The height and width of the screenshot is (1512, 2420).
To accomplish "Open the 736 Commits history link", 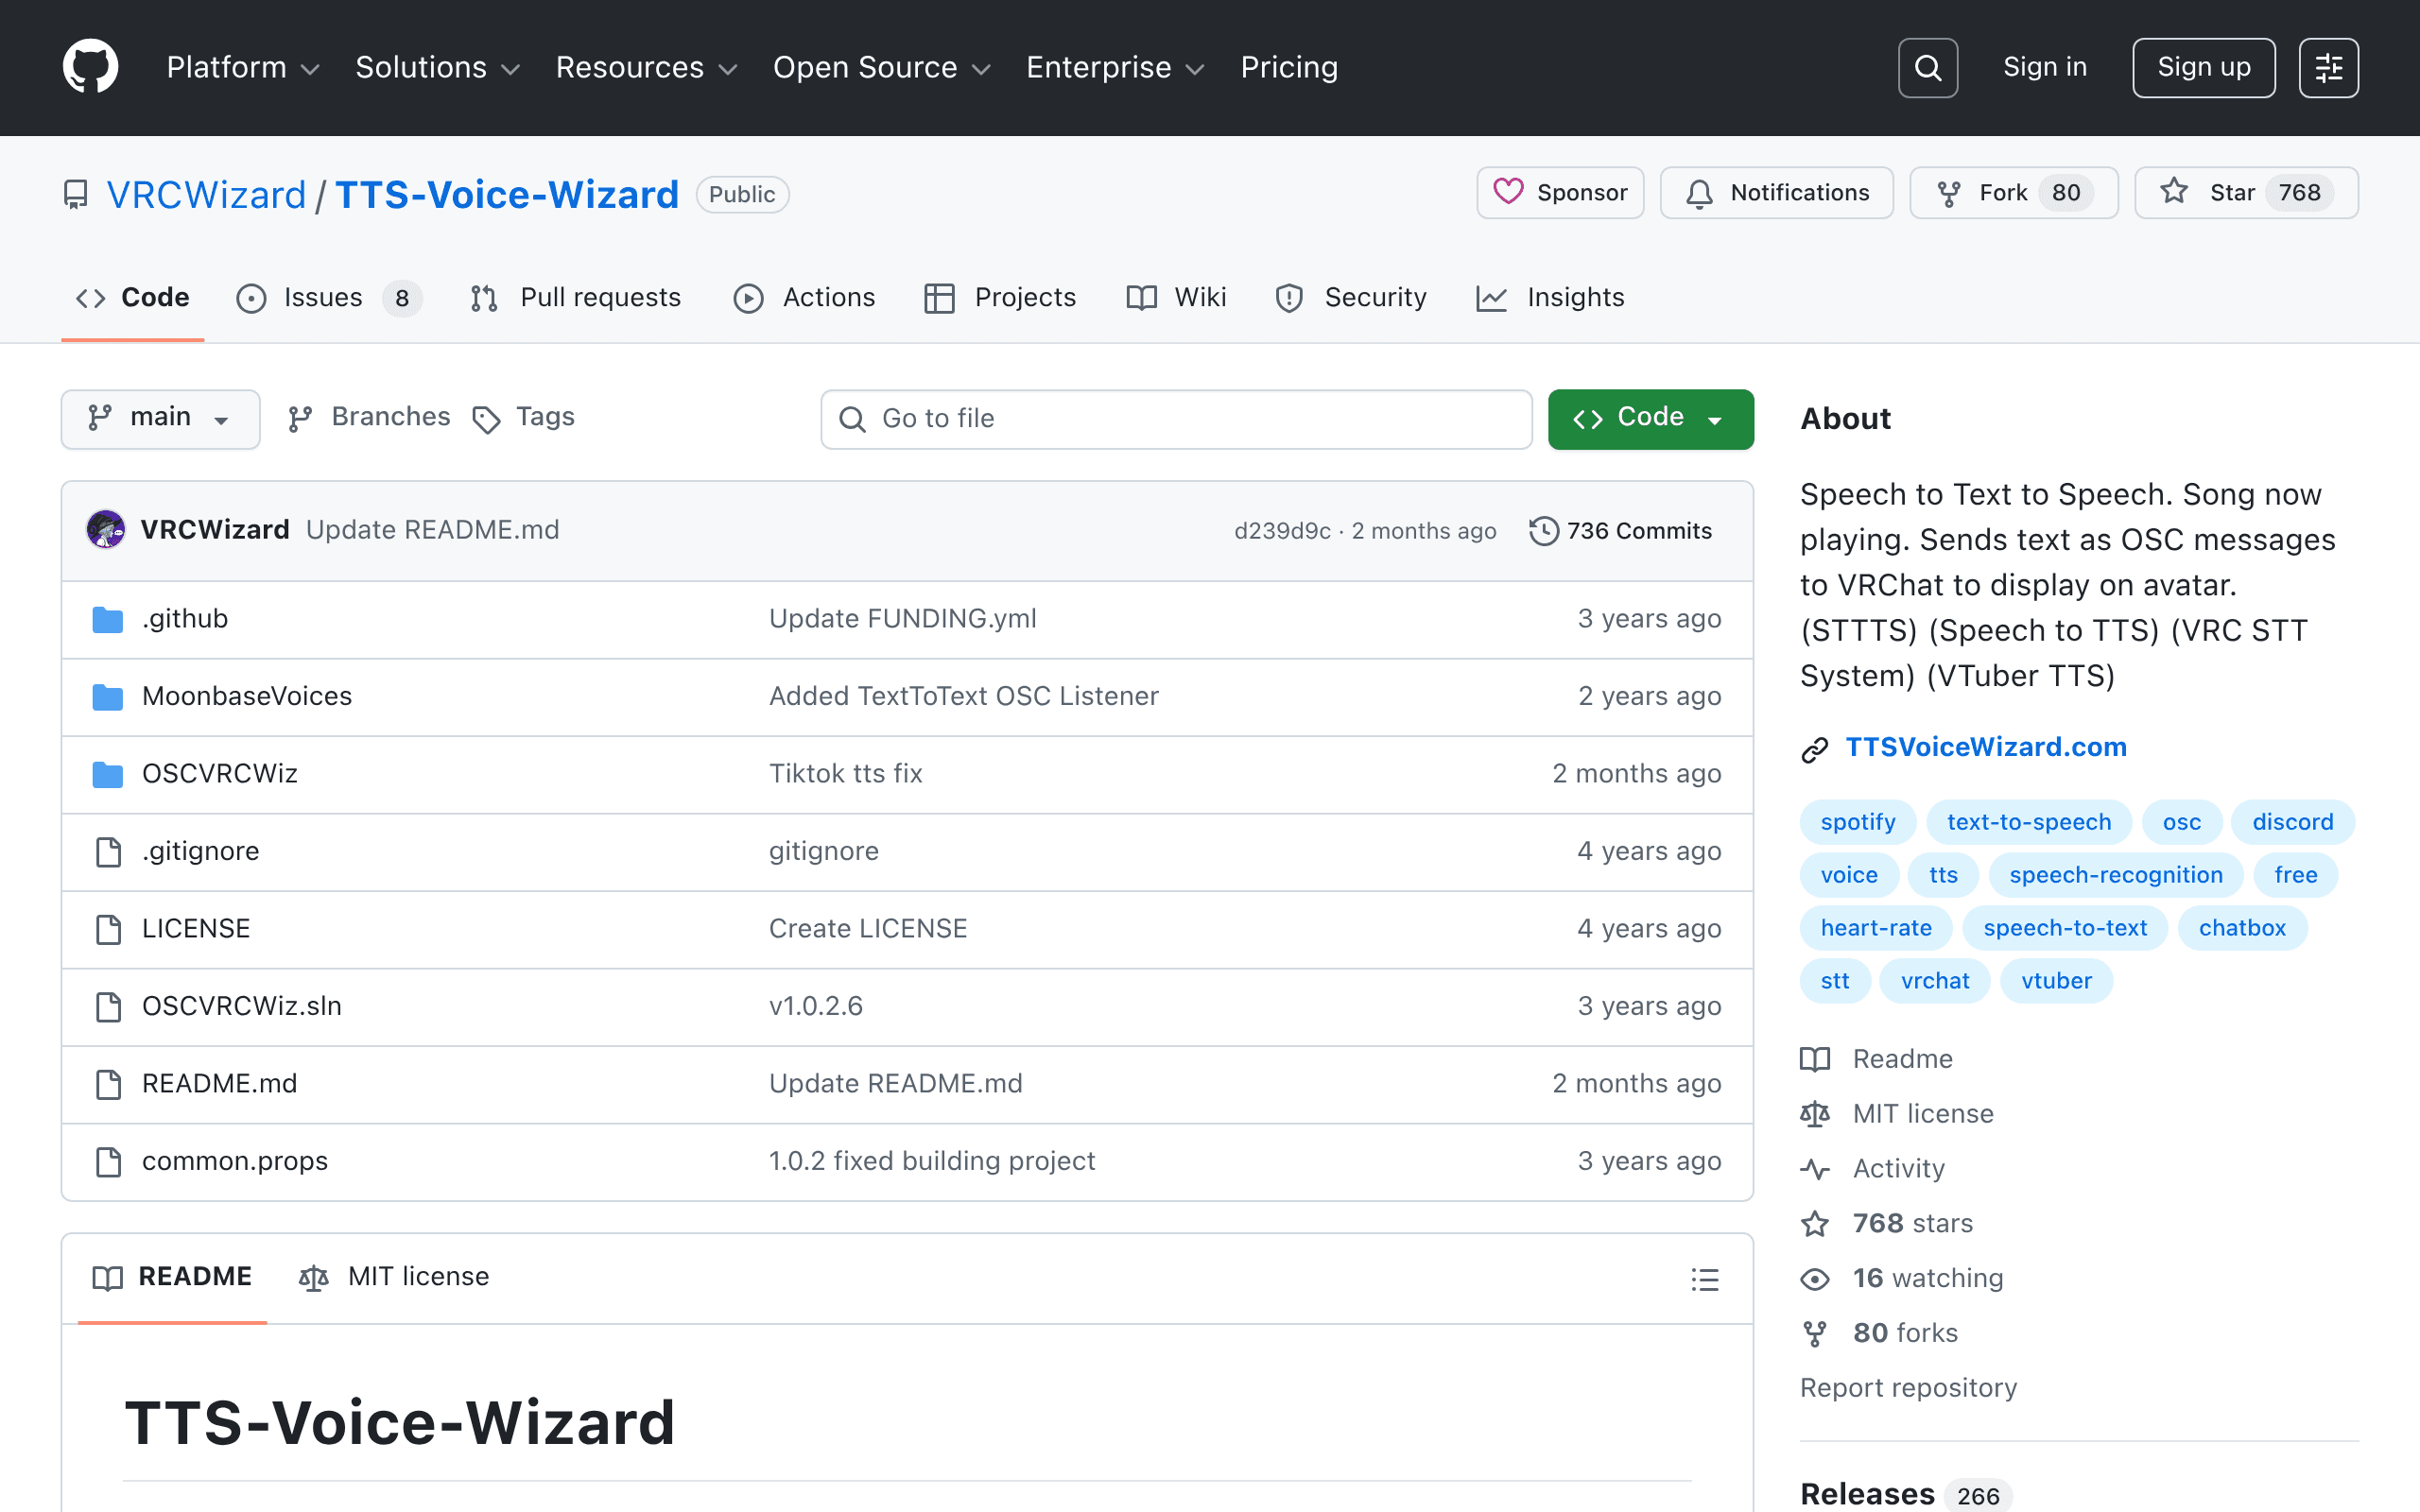I will point(1621,531).
